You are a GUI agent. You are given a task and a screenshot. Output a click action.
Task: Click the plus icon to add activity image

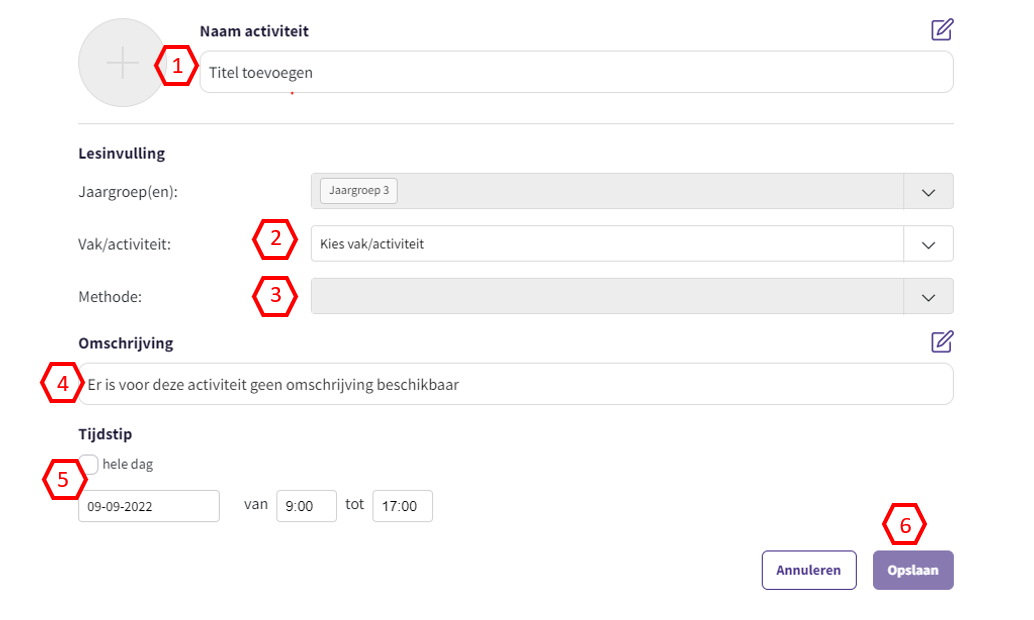click(122, 63)
